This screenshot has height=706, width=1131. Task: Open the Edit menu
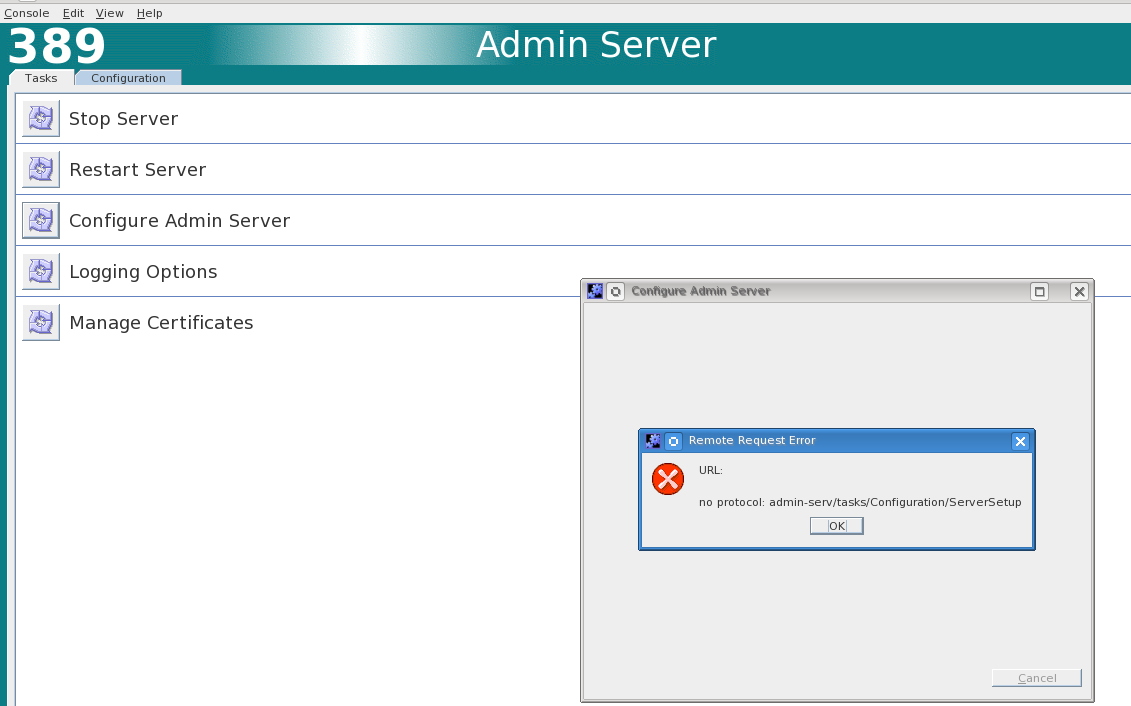click(x=73, y=13)
